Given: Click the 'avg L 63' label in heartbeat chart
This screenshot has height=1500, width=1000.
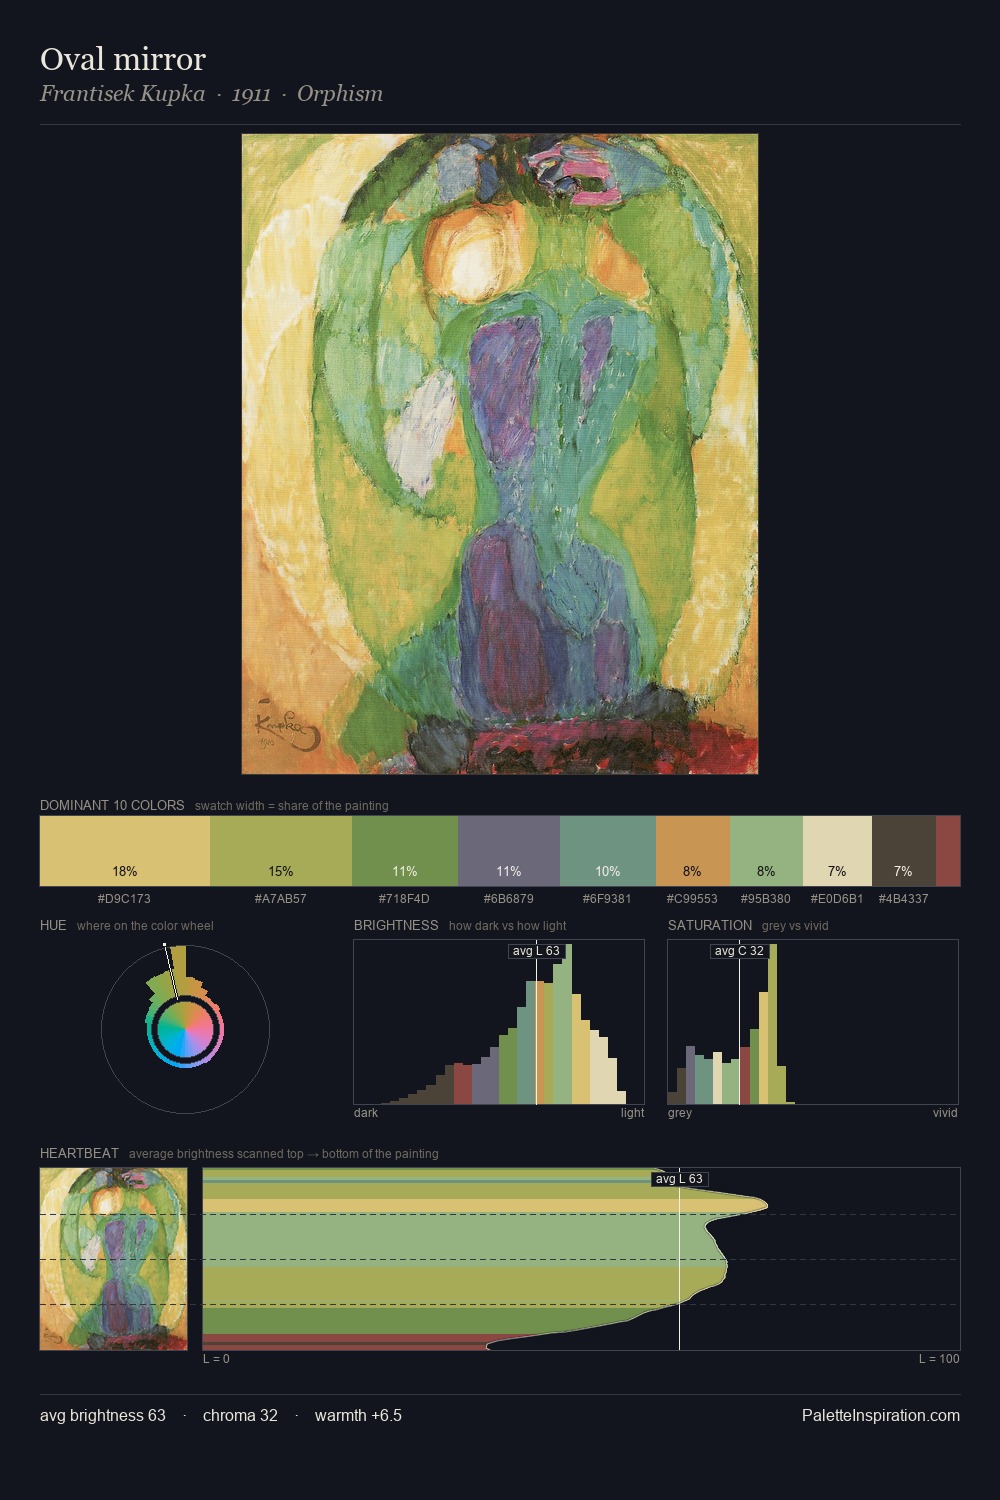Looking at the screenshot, I should (x=679, y=1179).
